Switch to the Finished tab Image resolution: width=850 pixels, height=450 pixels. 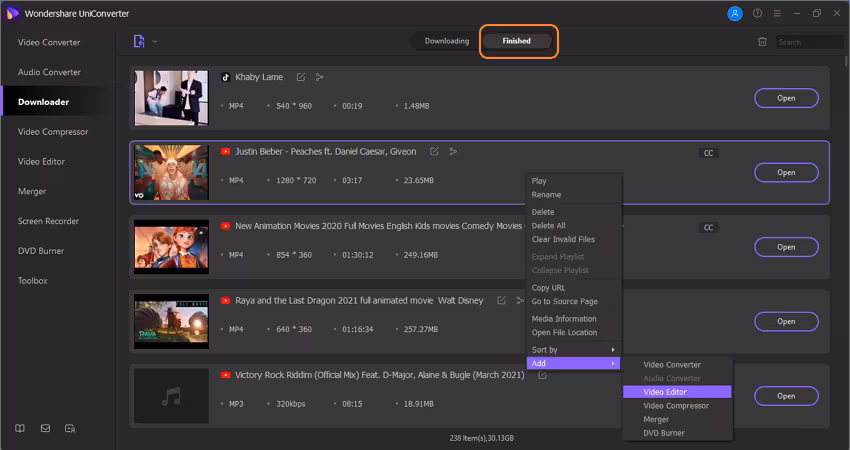517,41
